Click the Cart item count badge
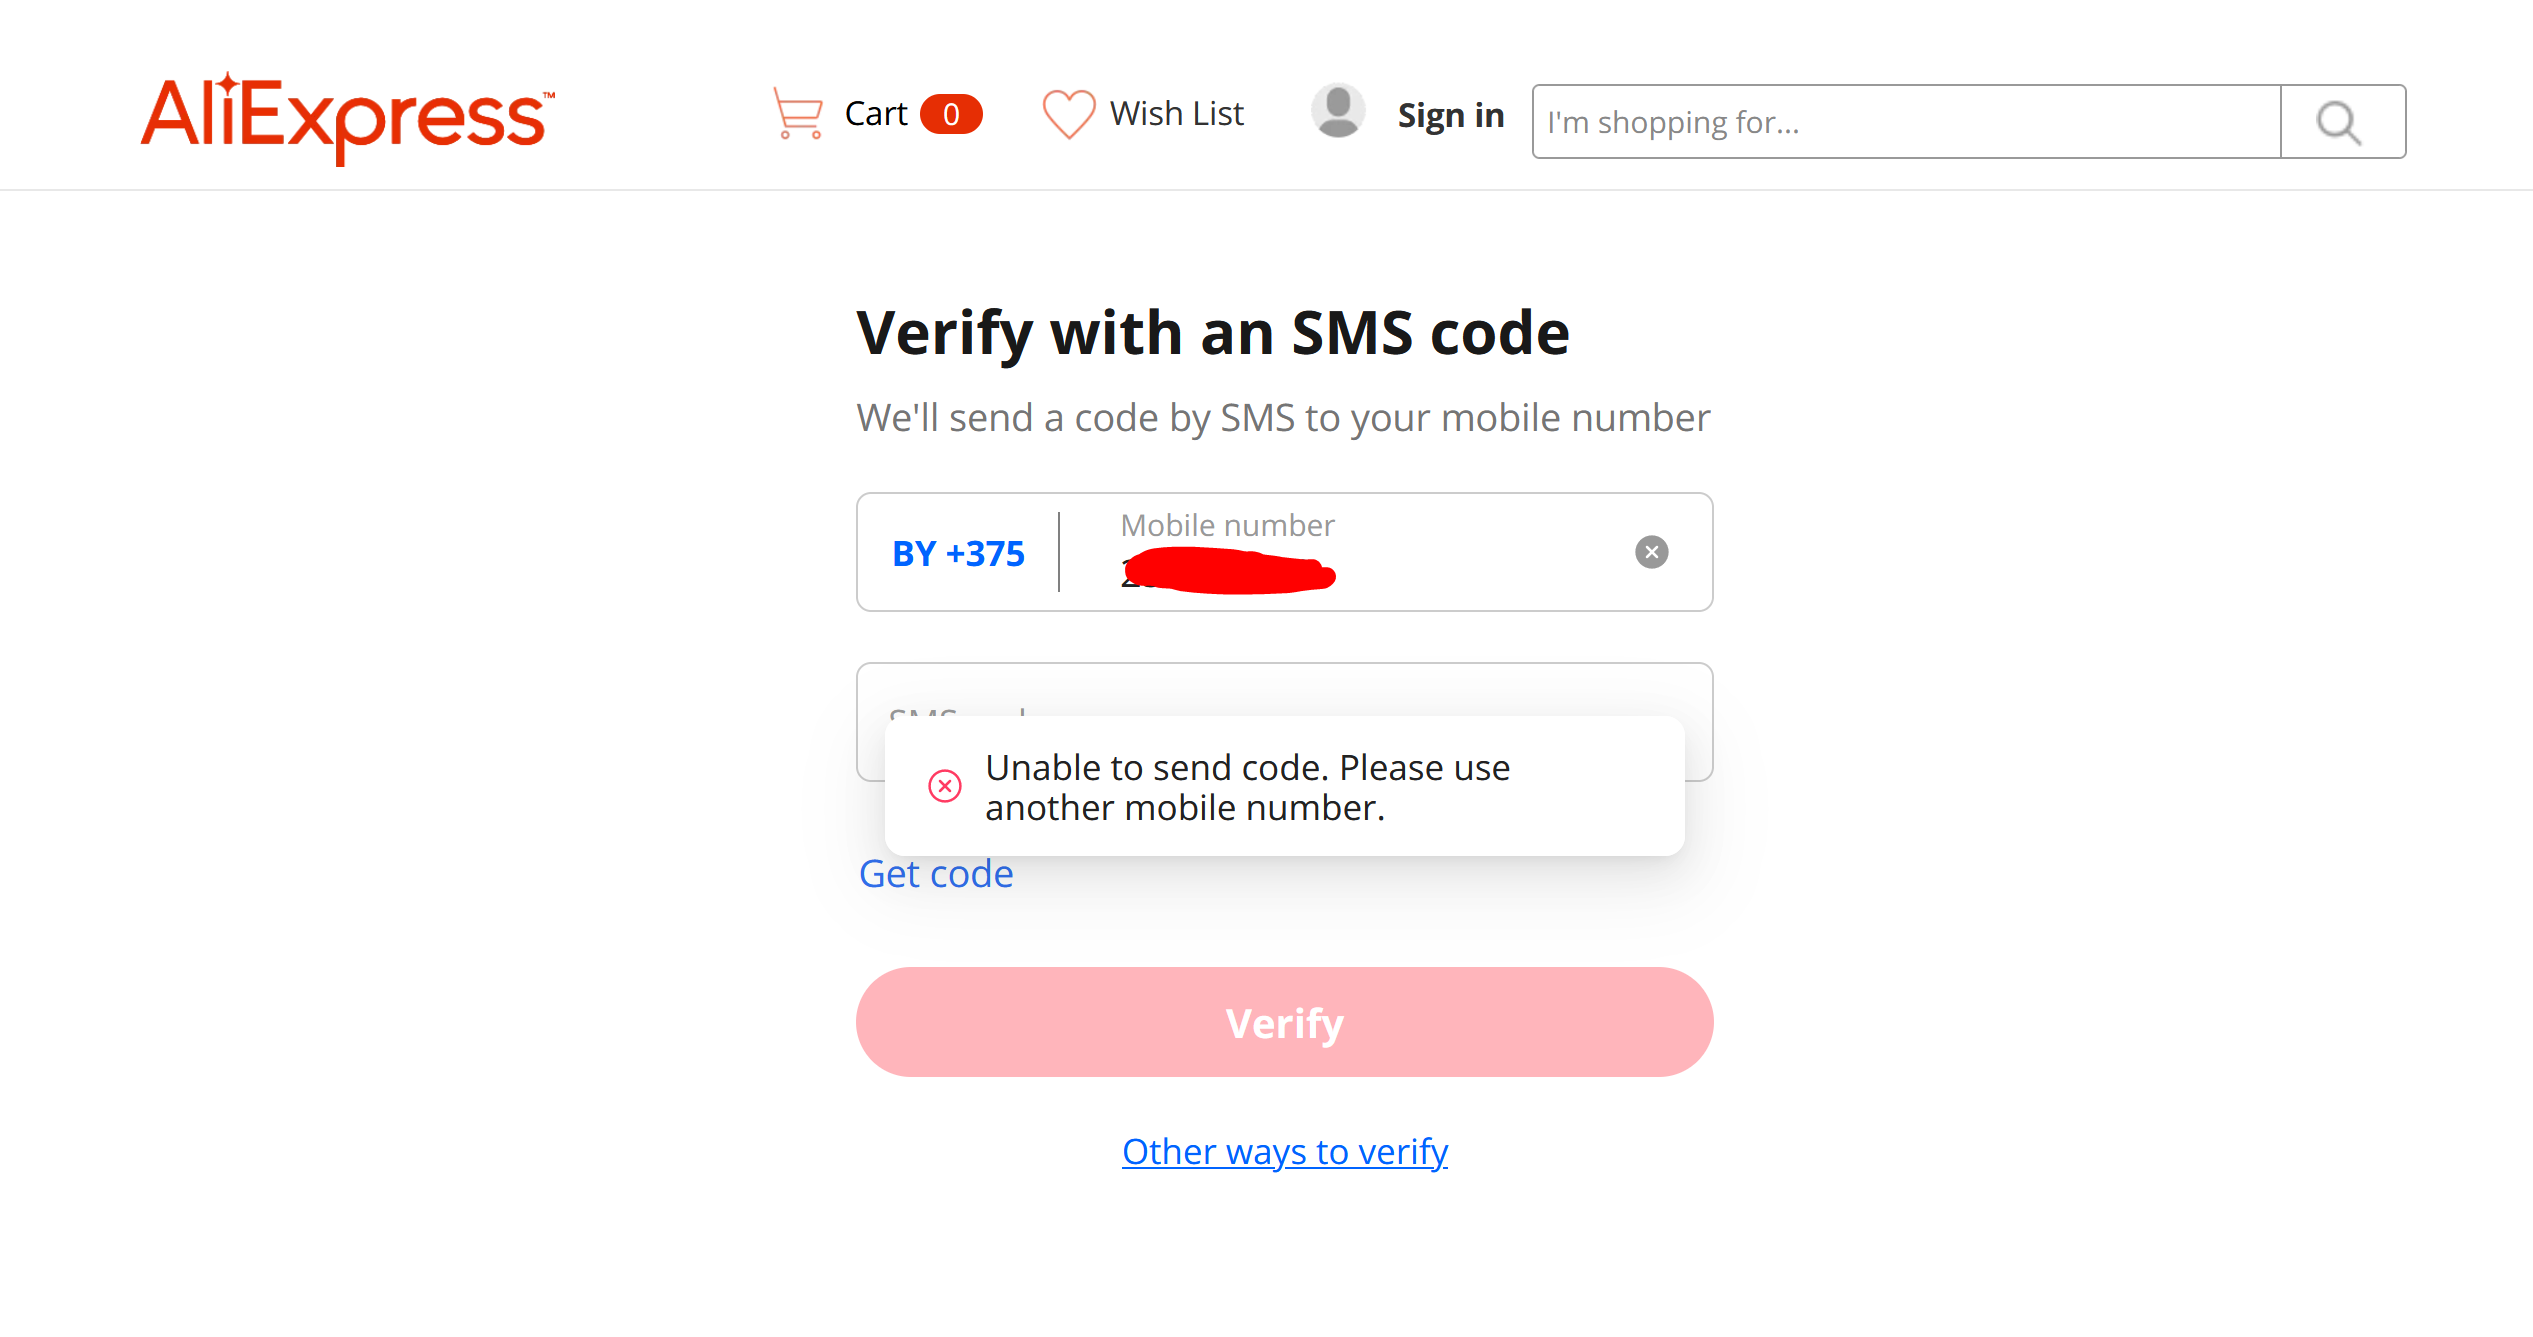Screen dimensions: 2533x1337 951,114
